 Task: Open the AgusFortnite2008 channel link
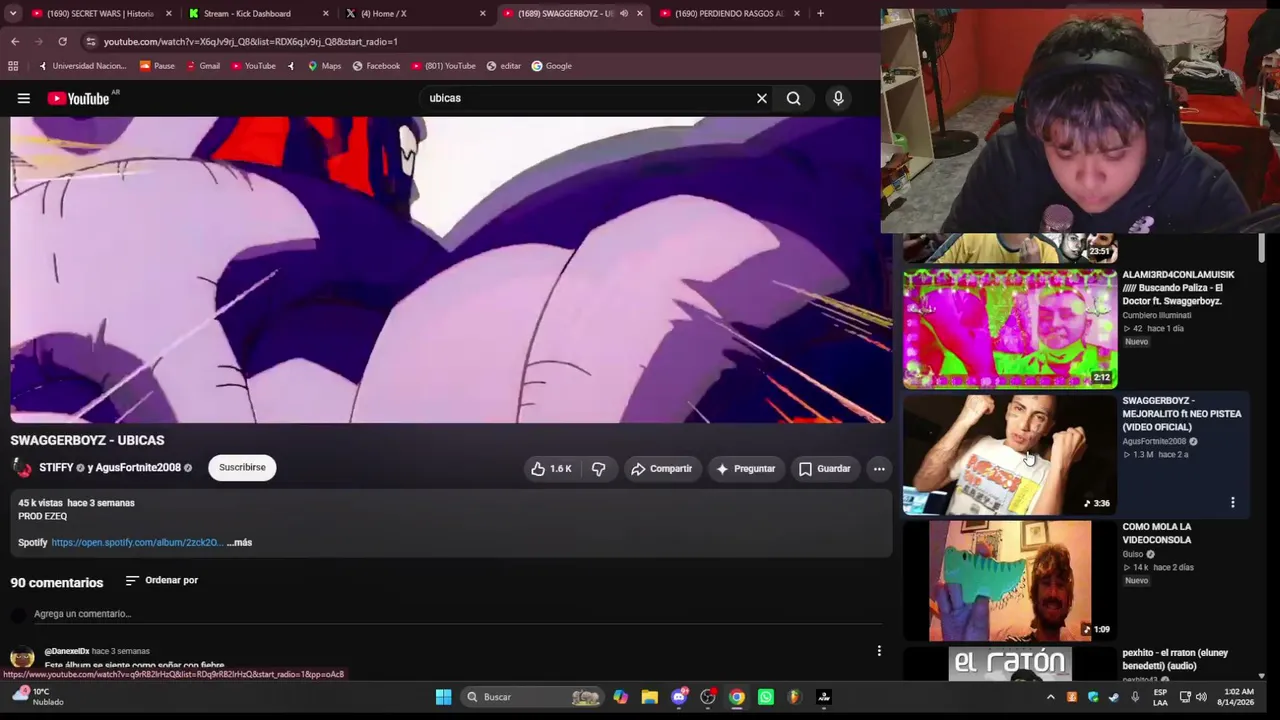(x=138, y=467)
